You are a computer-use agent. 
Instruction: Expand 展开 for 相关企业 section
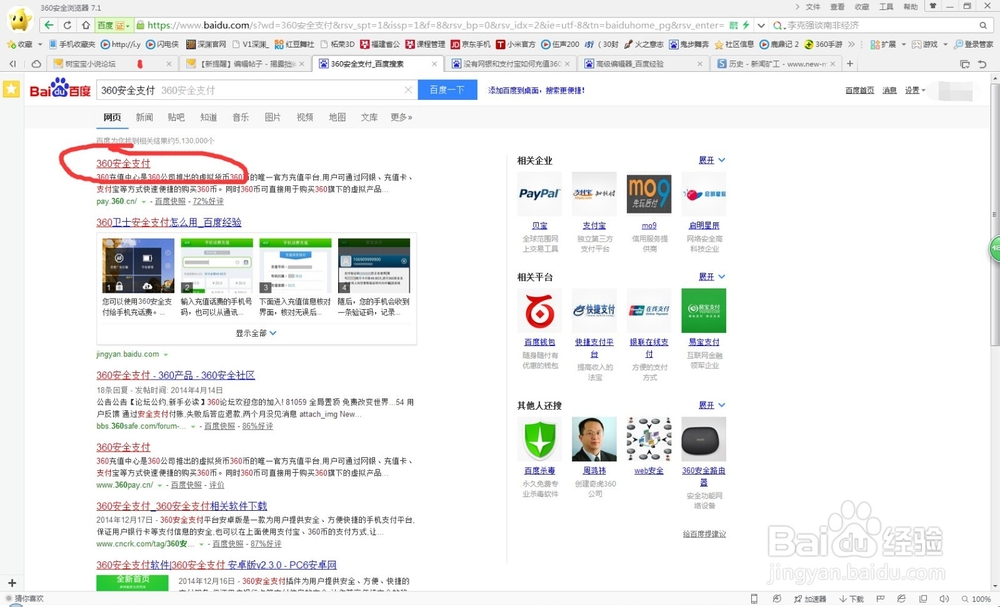712,160
